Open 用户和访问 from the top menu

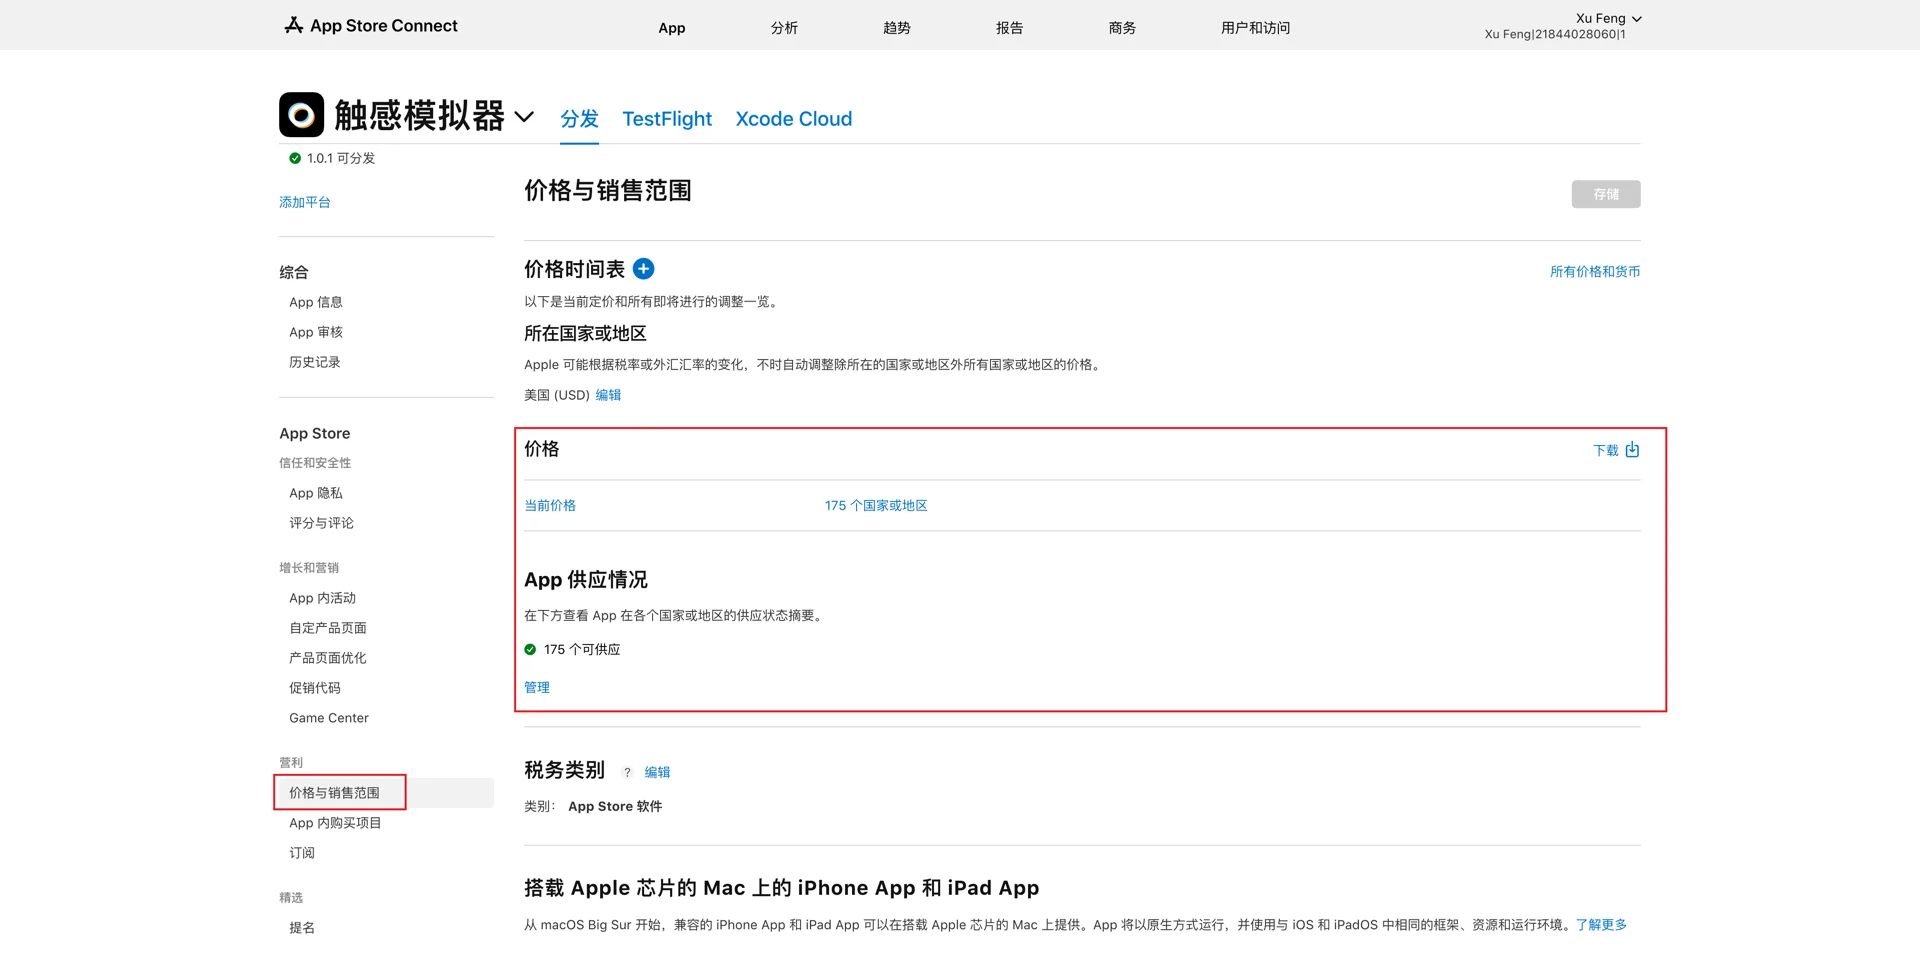point(1255,27)
